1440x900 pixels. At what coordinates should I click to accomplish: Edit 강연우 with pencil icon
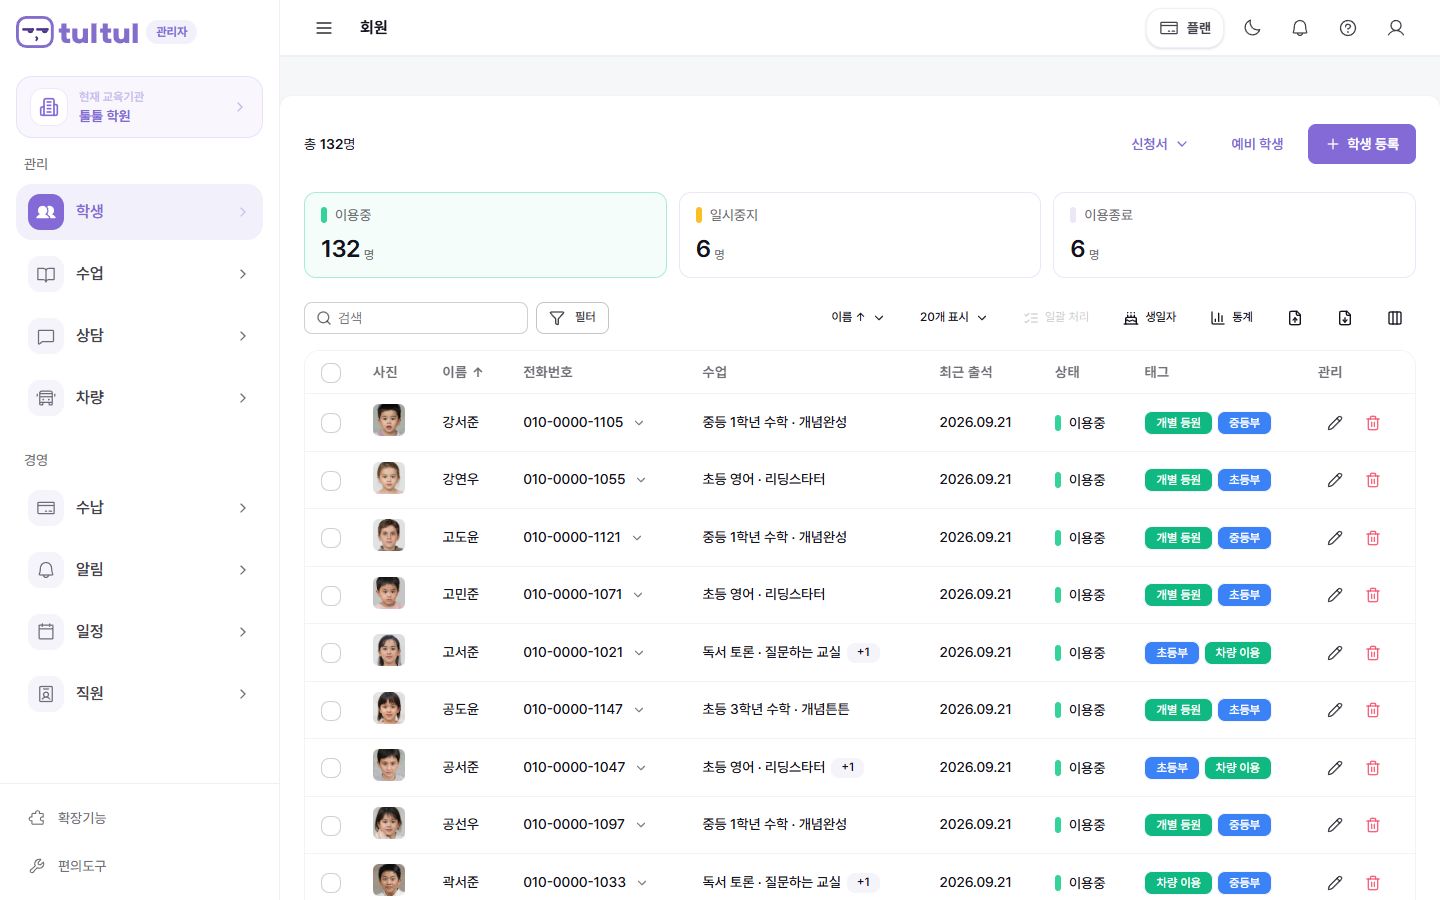(x=1335, y=480)
